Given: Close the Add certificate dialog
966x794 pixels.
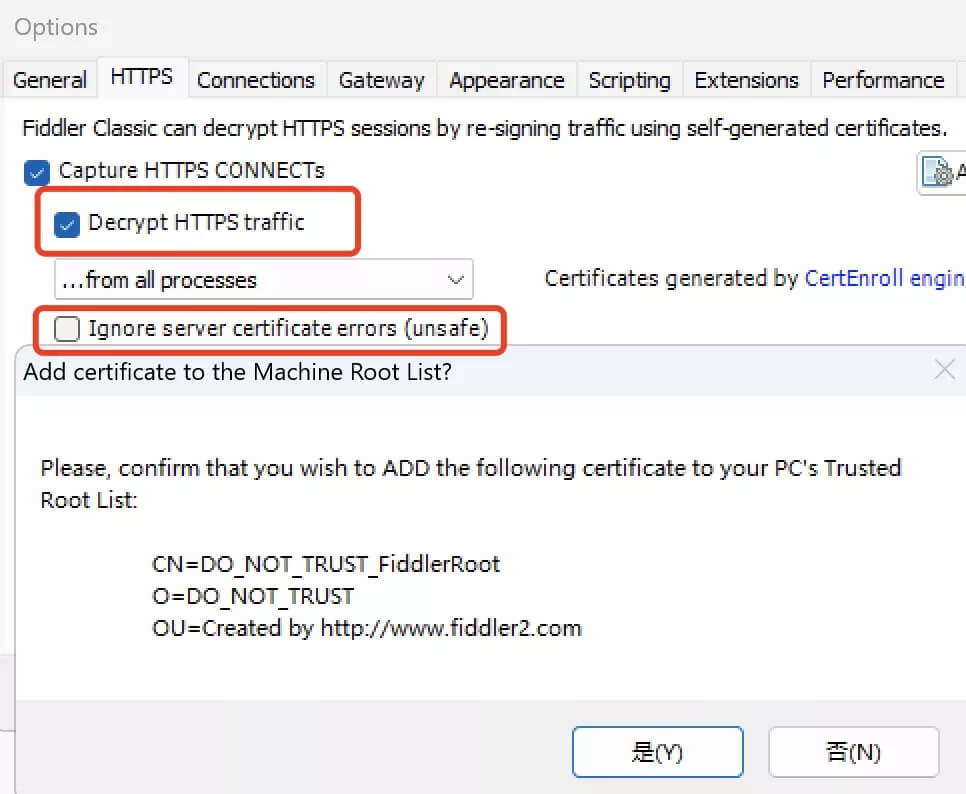Looking at the screenshot, I should click(944, 370).
